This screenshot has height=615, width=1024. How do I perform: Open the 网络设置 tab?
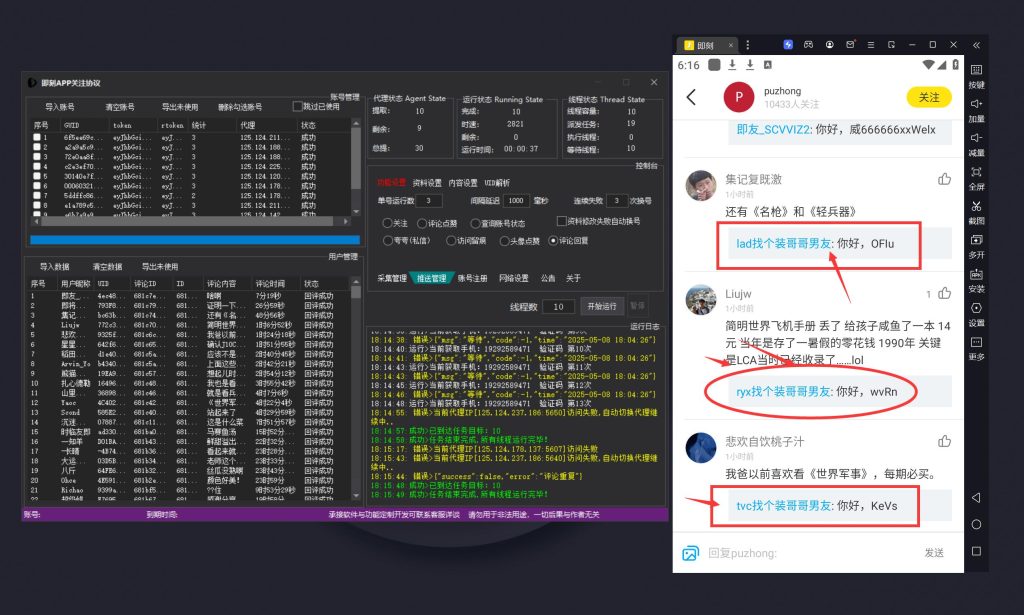[513, 278]
